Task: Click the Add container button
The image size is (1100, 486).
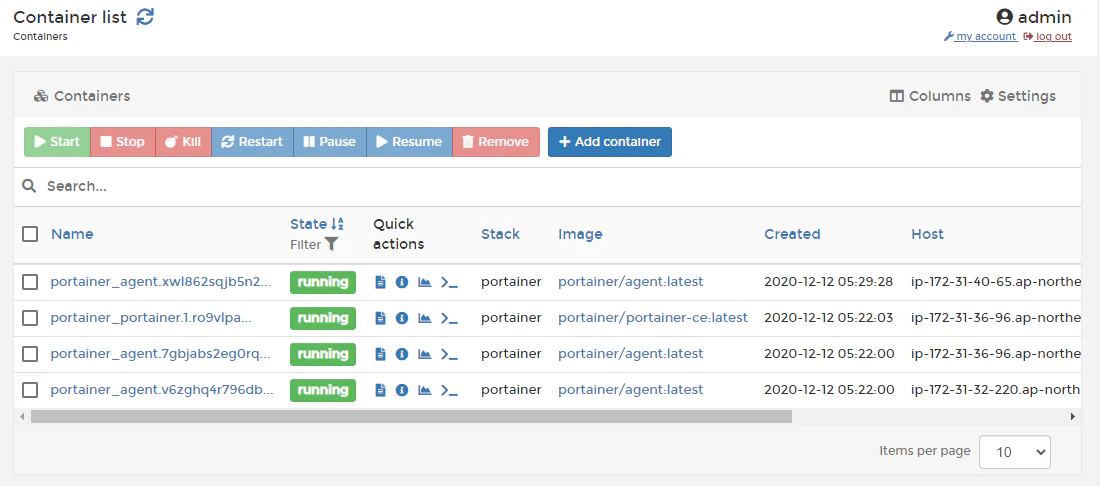Action: click(x=610, y=142)
